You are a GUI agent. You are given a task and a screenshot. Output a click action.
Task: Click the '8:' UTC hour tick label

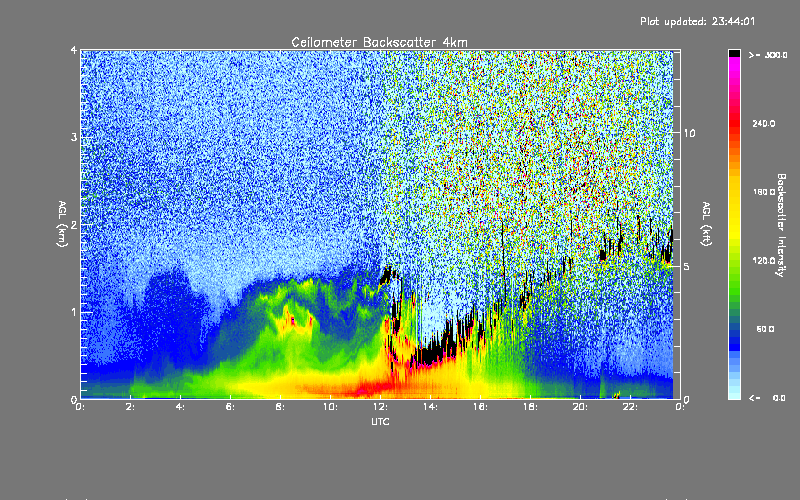[x=281, y=407]
